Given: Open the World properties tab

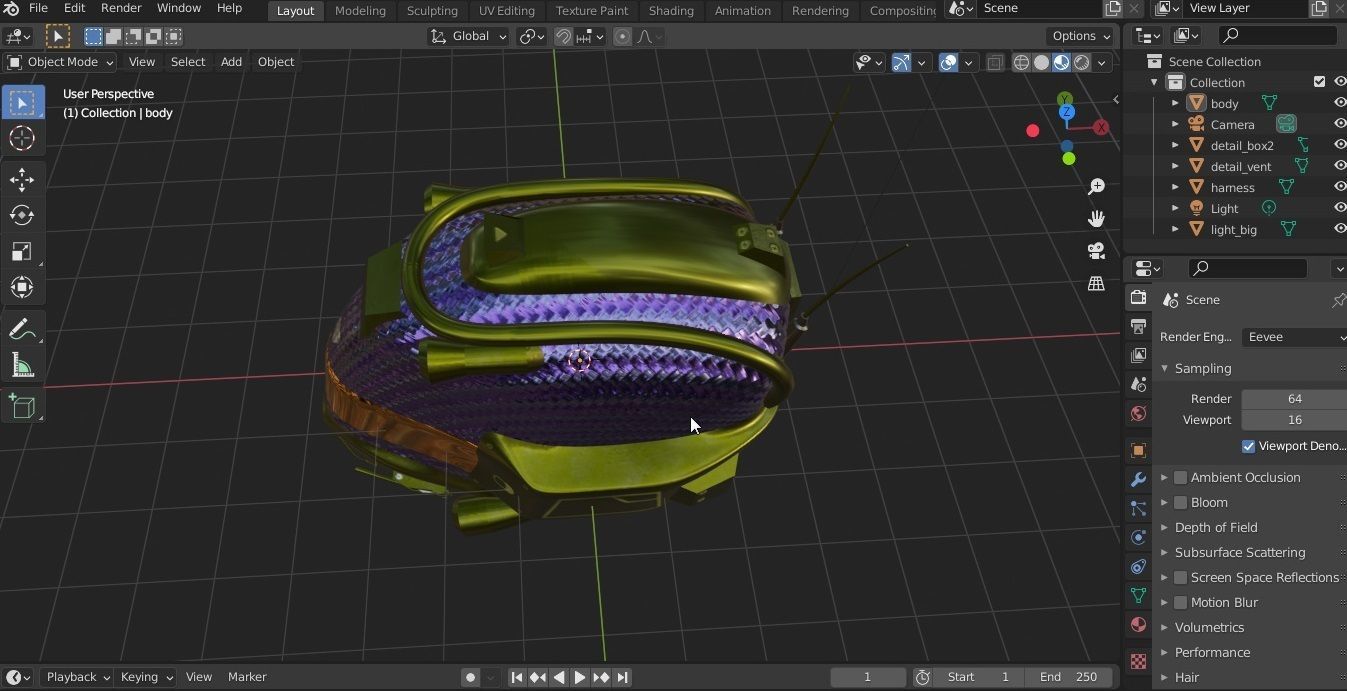Looking at the screenshot, I should tap(1138, 413).
